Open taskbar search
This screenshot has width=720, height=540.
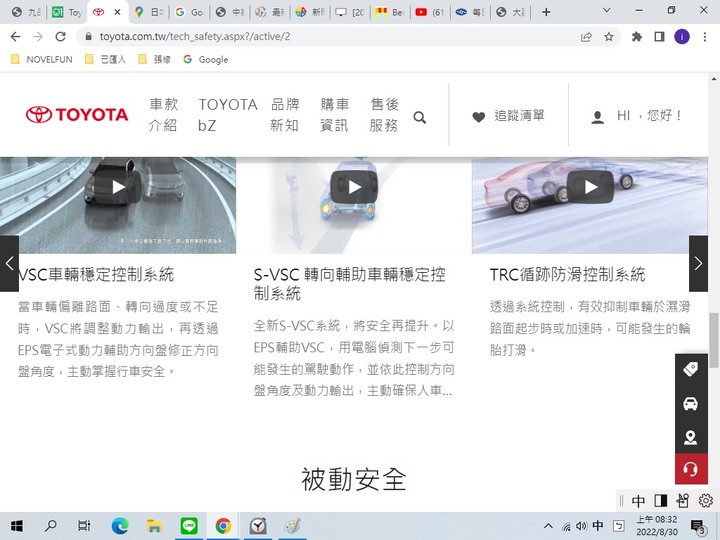pos(51,526)
